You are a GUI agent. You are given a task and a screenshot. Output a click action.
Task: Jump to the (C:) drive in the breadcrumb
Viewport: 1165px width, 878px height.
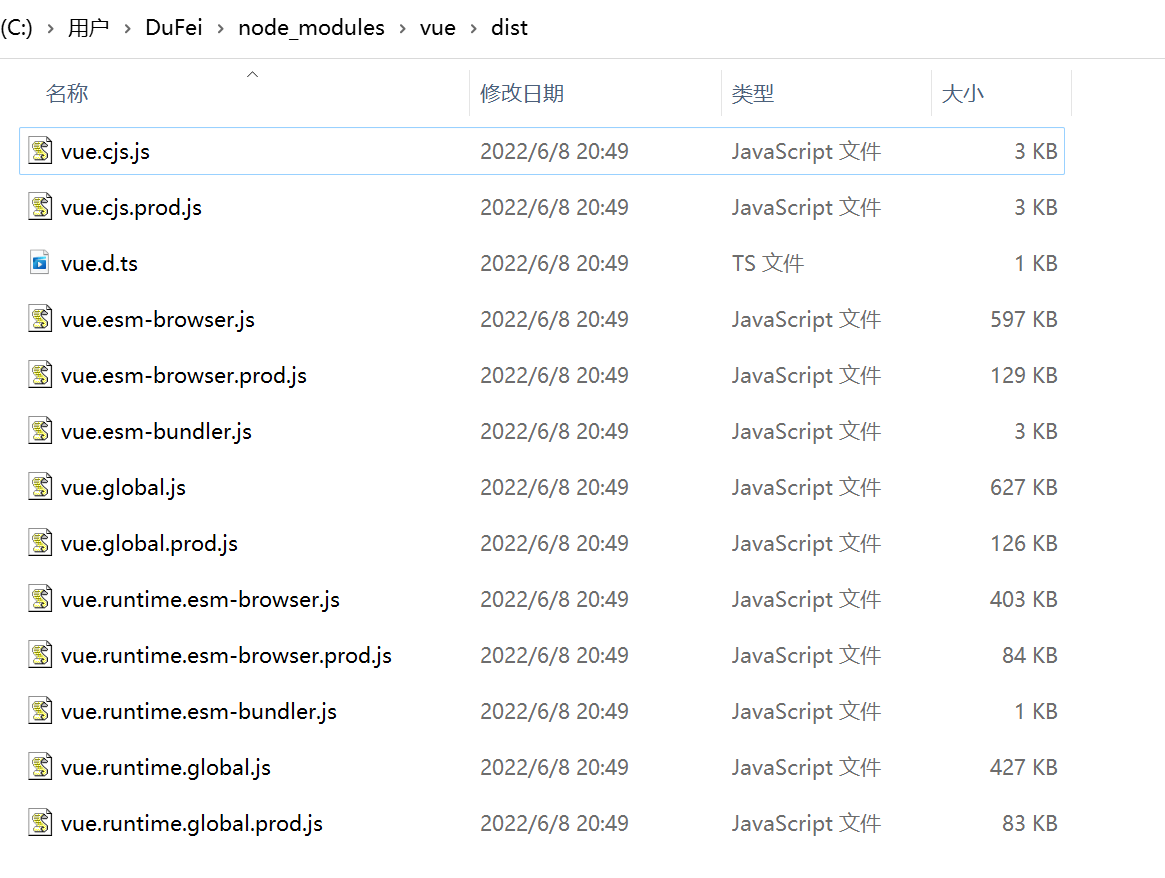coord(16,28)
